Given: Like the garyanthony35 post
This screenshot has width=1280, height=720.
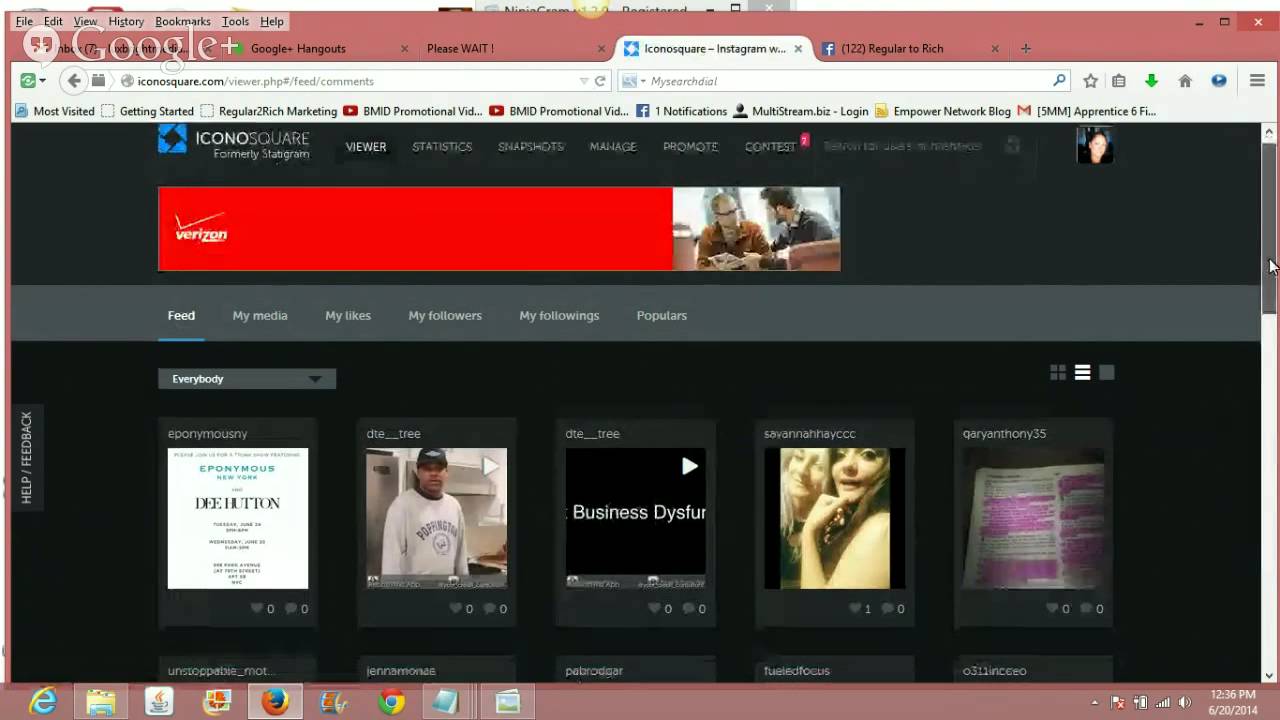Looking at the screenshot, I should pyautogui.click(x=1052, y=608).
